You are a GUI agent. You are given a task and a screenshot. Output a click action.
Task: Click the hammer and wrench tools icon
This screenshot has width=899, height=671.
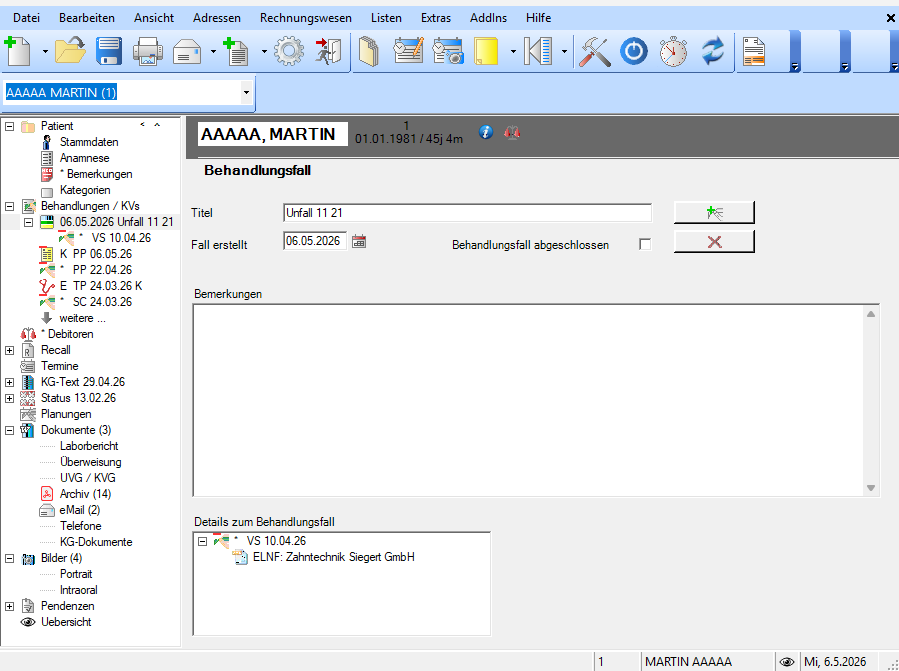point(595,51)
